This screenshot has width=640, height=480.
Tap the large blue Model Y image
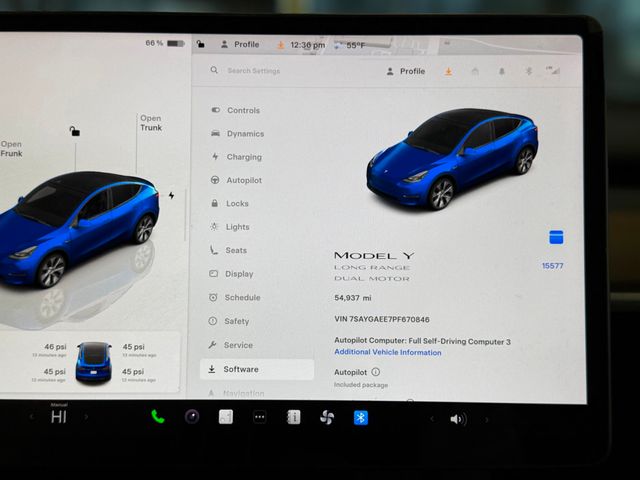(452, 159)
